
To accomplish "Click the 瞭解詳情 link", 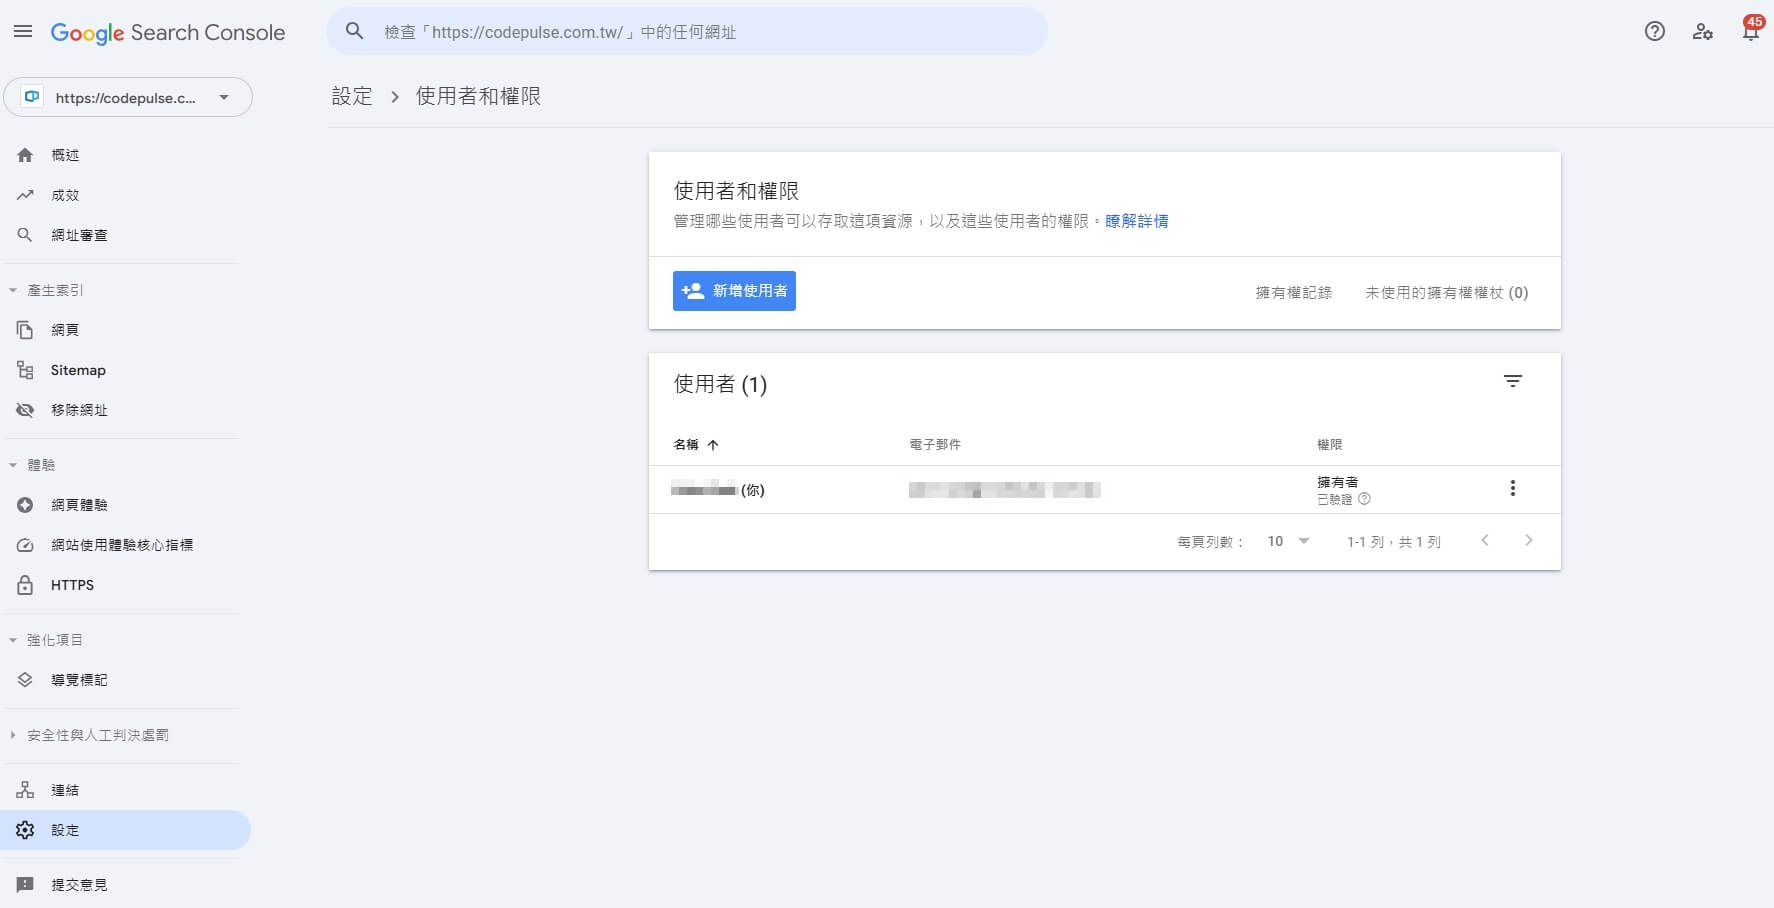I will 1137,221.
